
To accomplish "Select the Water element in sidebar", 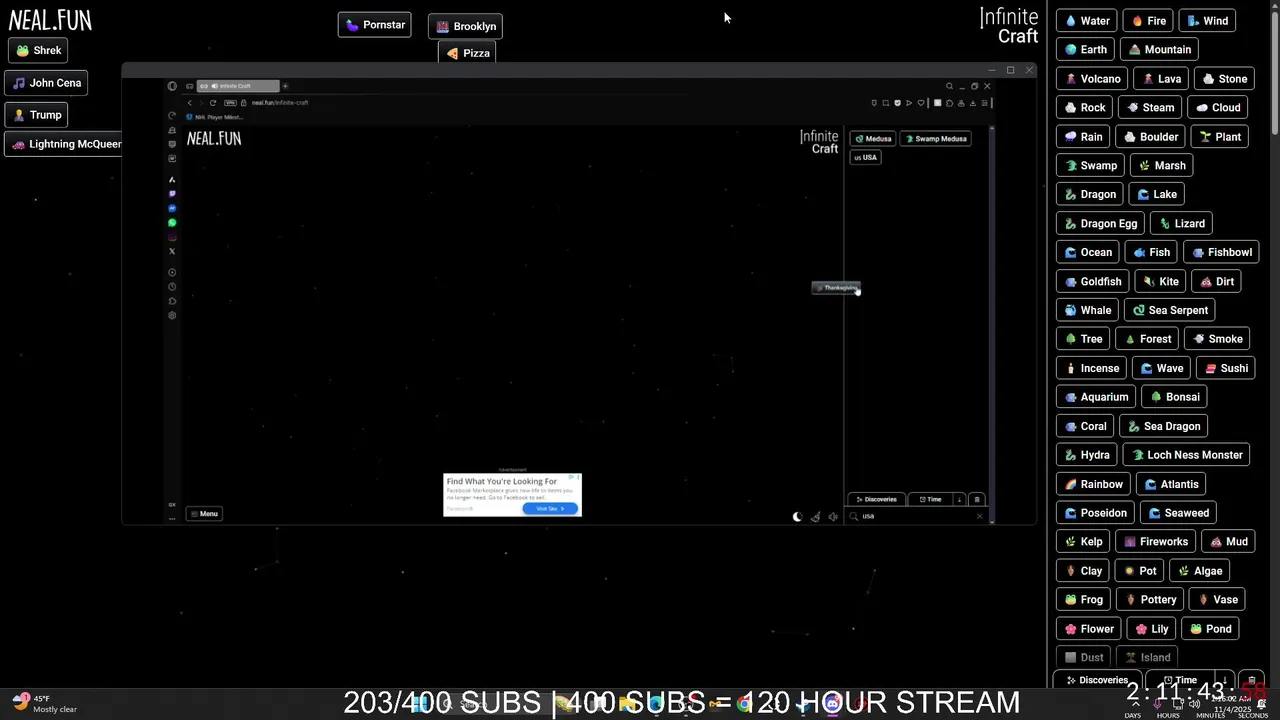I will pos(1086,21).
